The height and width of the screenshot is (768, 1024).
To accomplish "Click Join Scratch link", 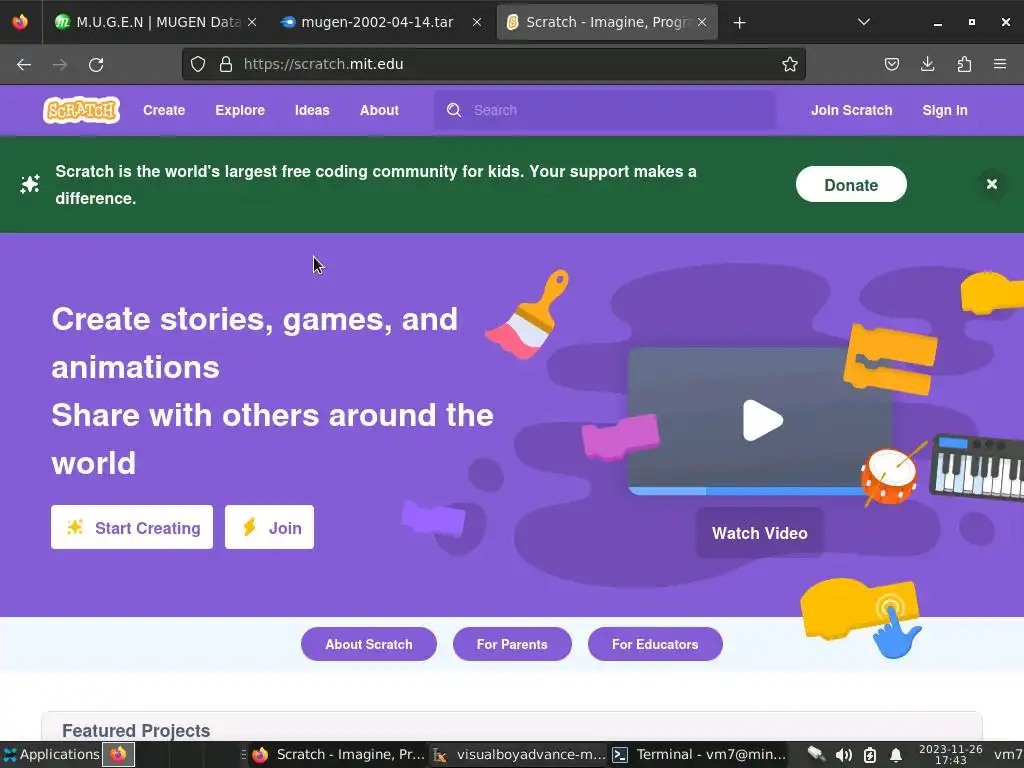I will click(852, 110).
